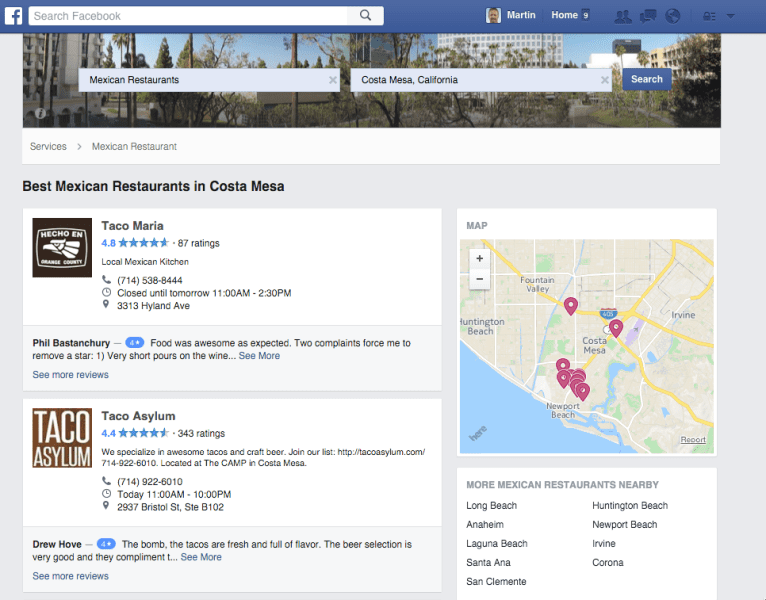Screen dimensions: 766x600
Task: Click the Facebook logo icon
Action: coord(14,16)
